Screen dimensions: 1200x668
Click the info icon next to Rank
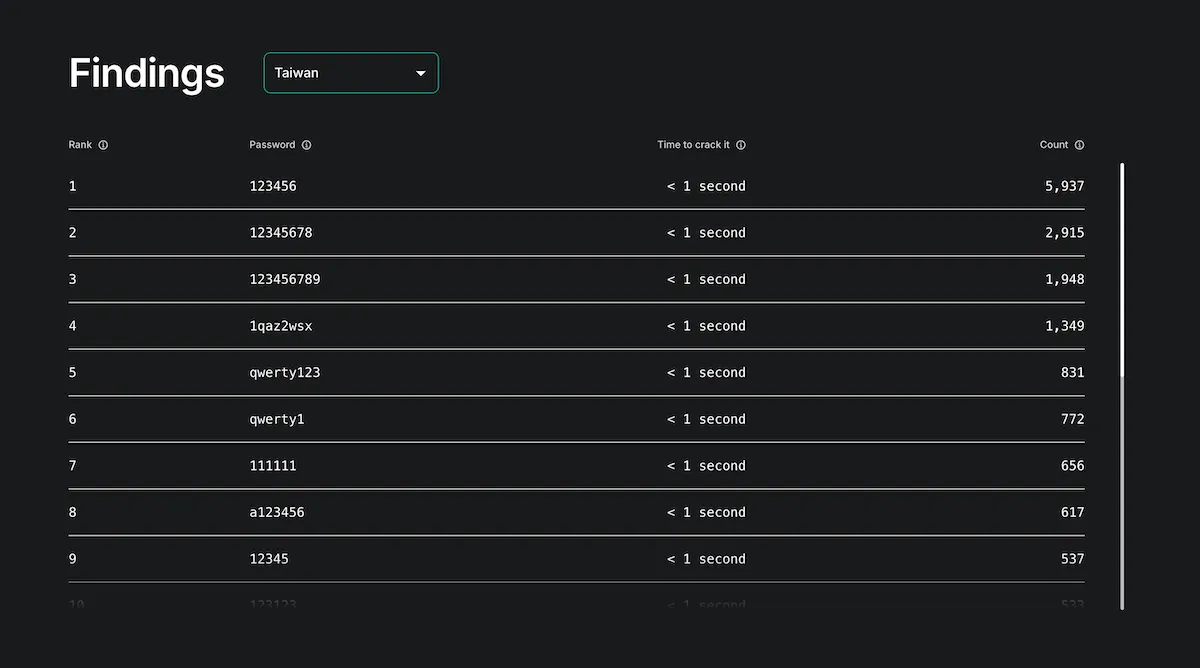pyautogui.click(x=103, y=145)
